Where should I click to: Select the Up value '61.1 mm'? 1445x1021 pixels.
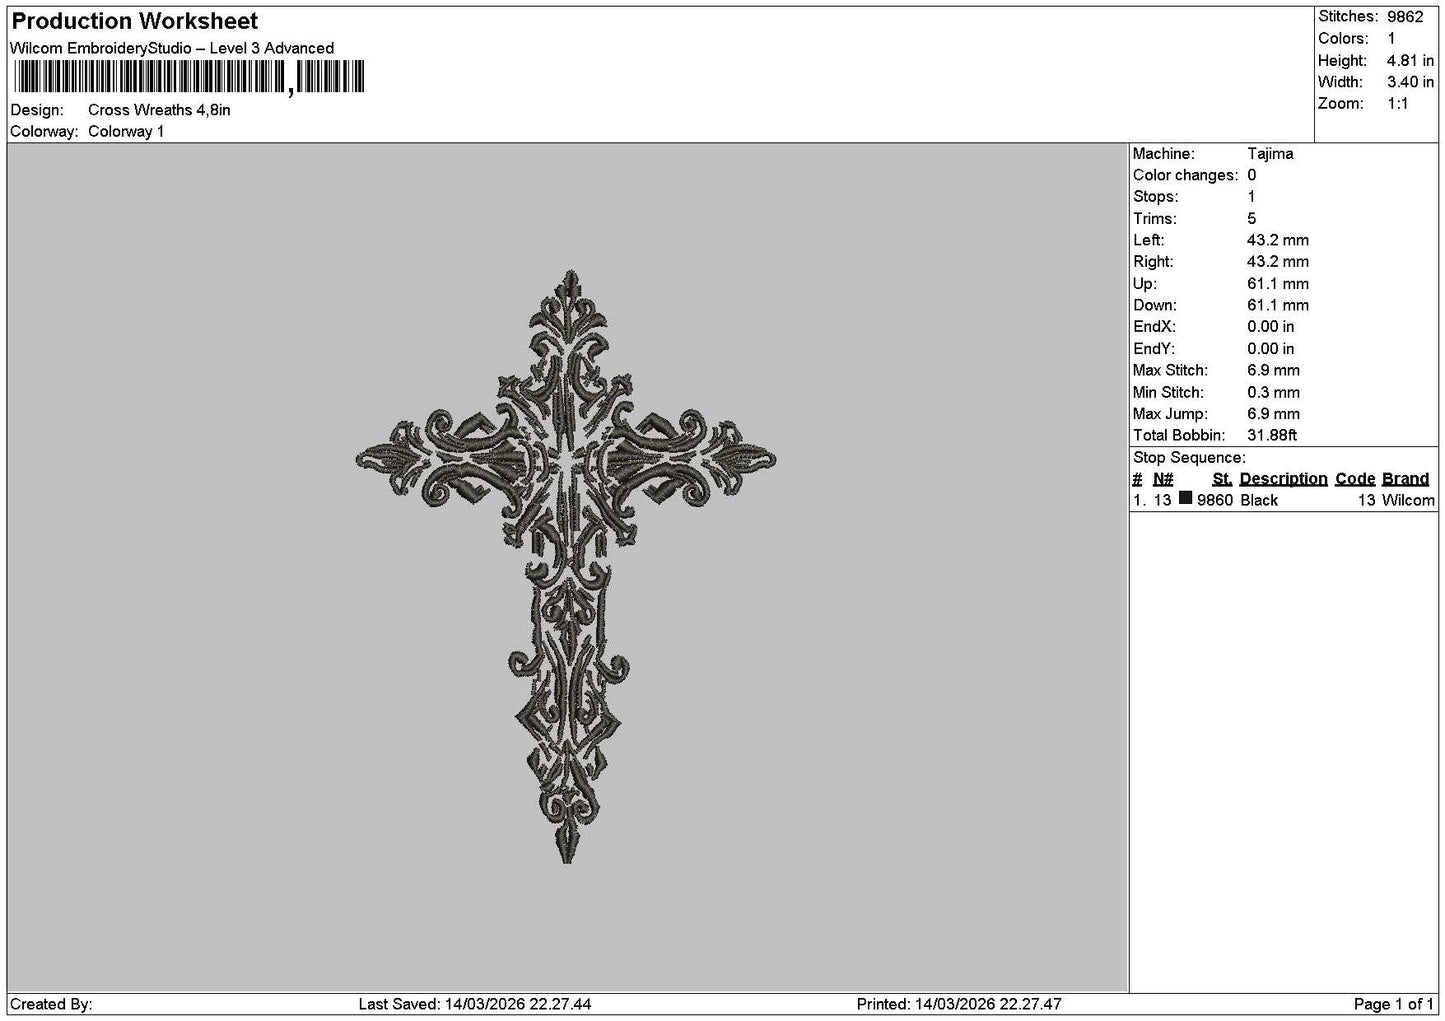(x=1278, y=284)
